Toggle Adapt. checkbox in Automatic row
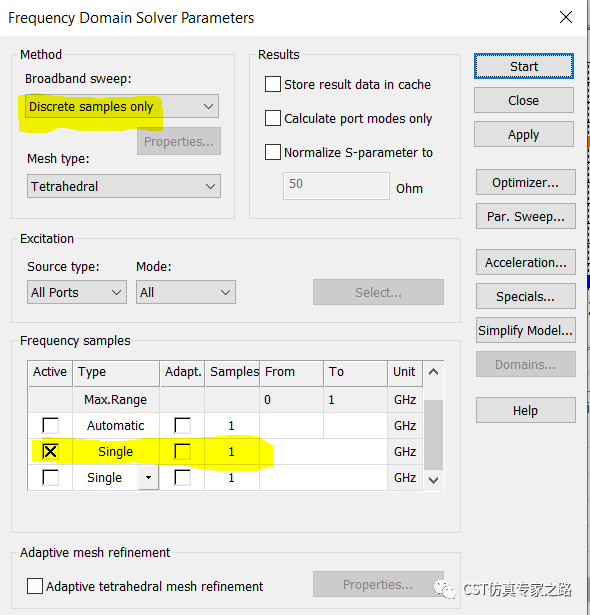This screenshot has width=590, height=615. click(182, 425)
